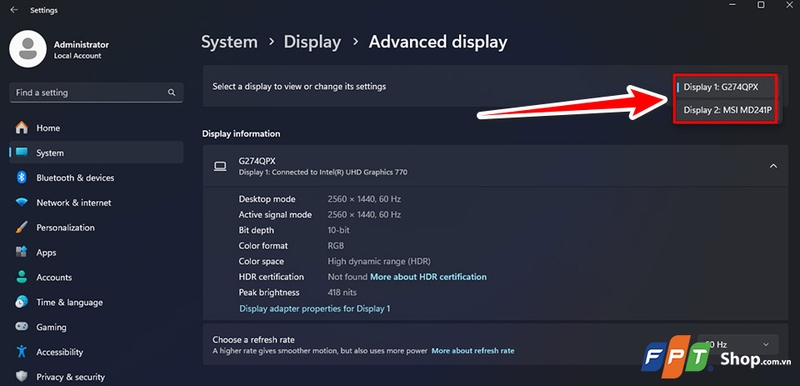The height and width of the screenshot is (386, 800).
Task: Click the G274QPX monitor icon
Action: pyautogui.click(x=220, y=166)
